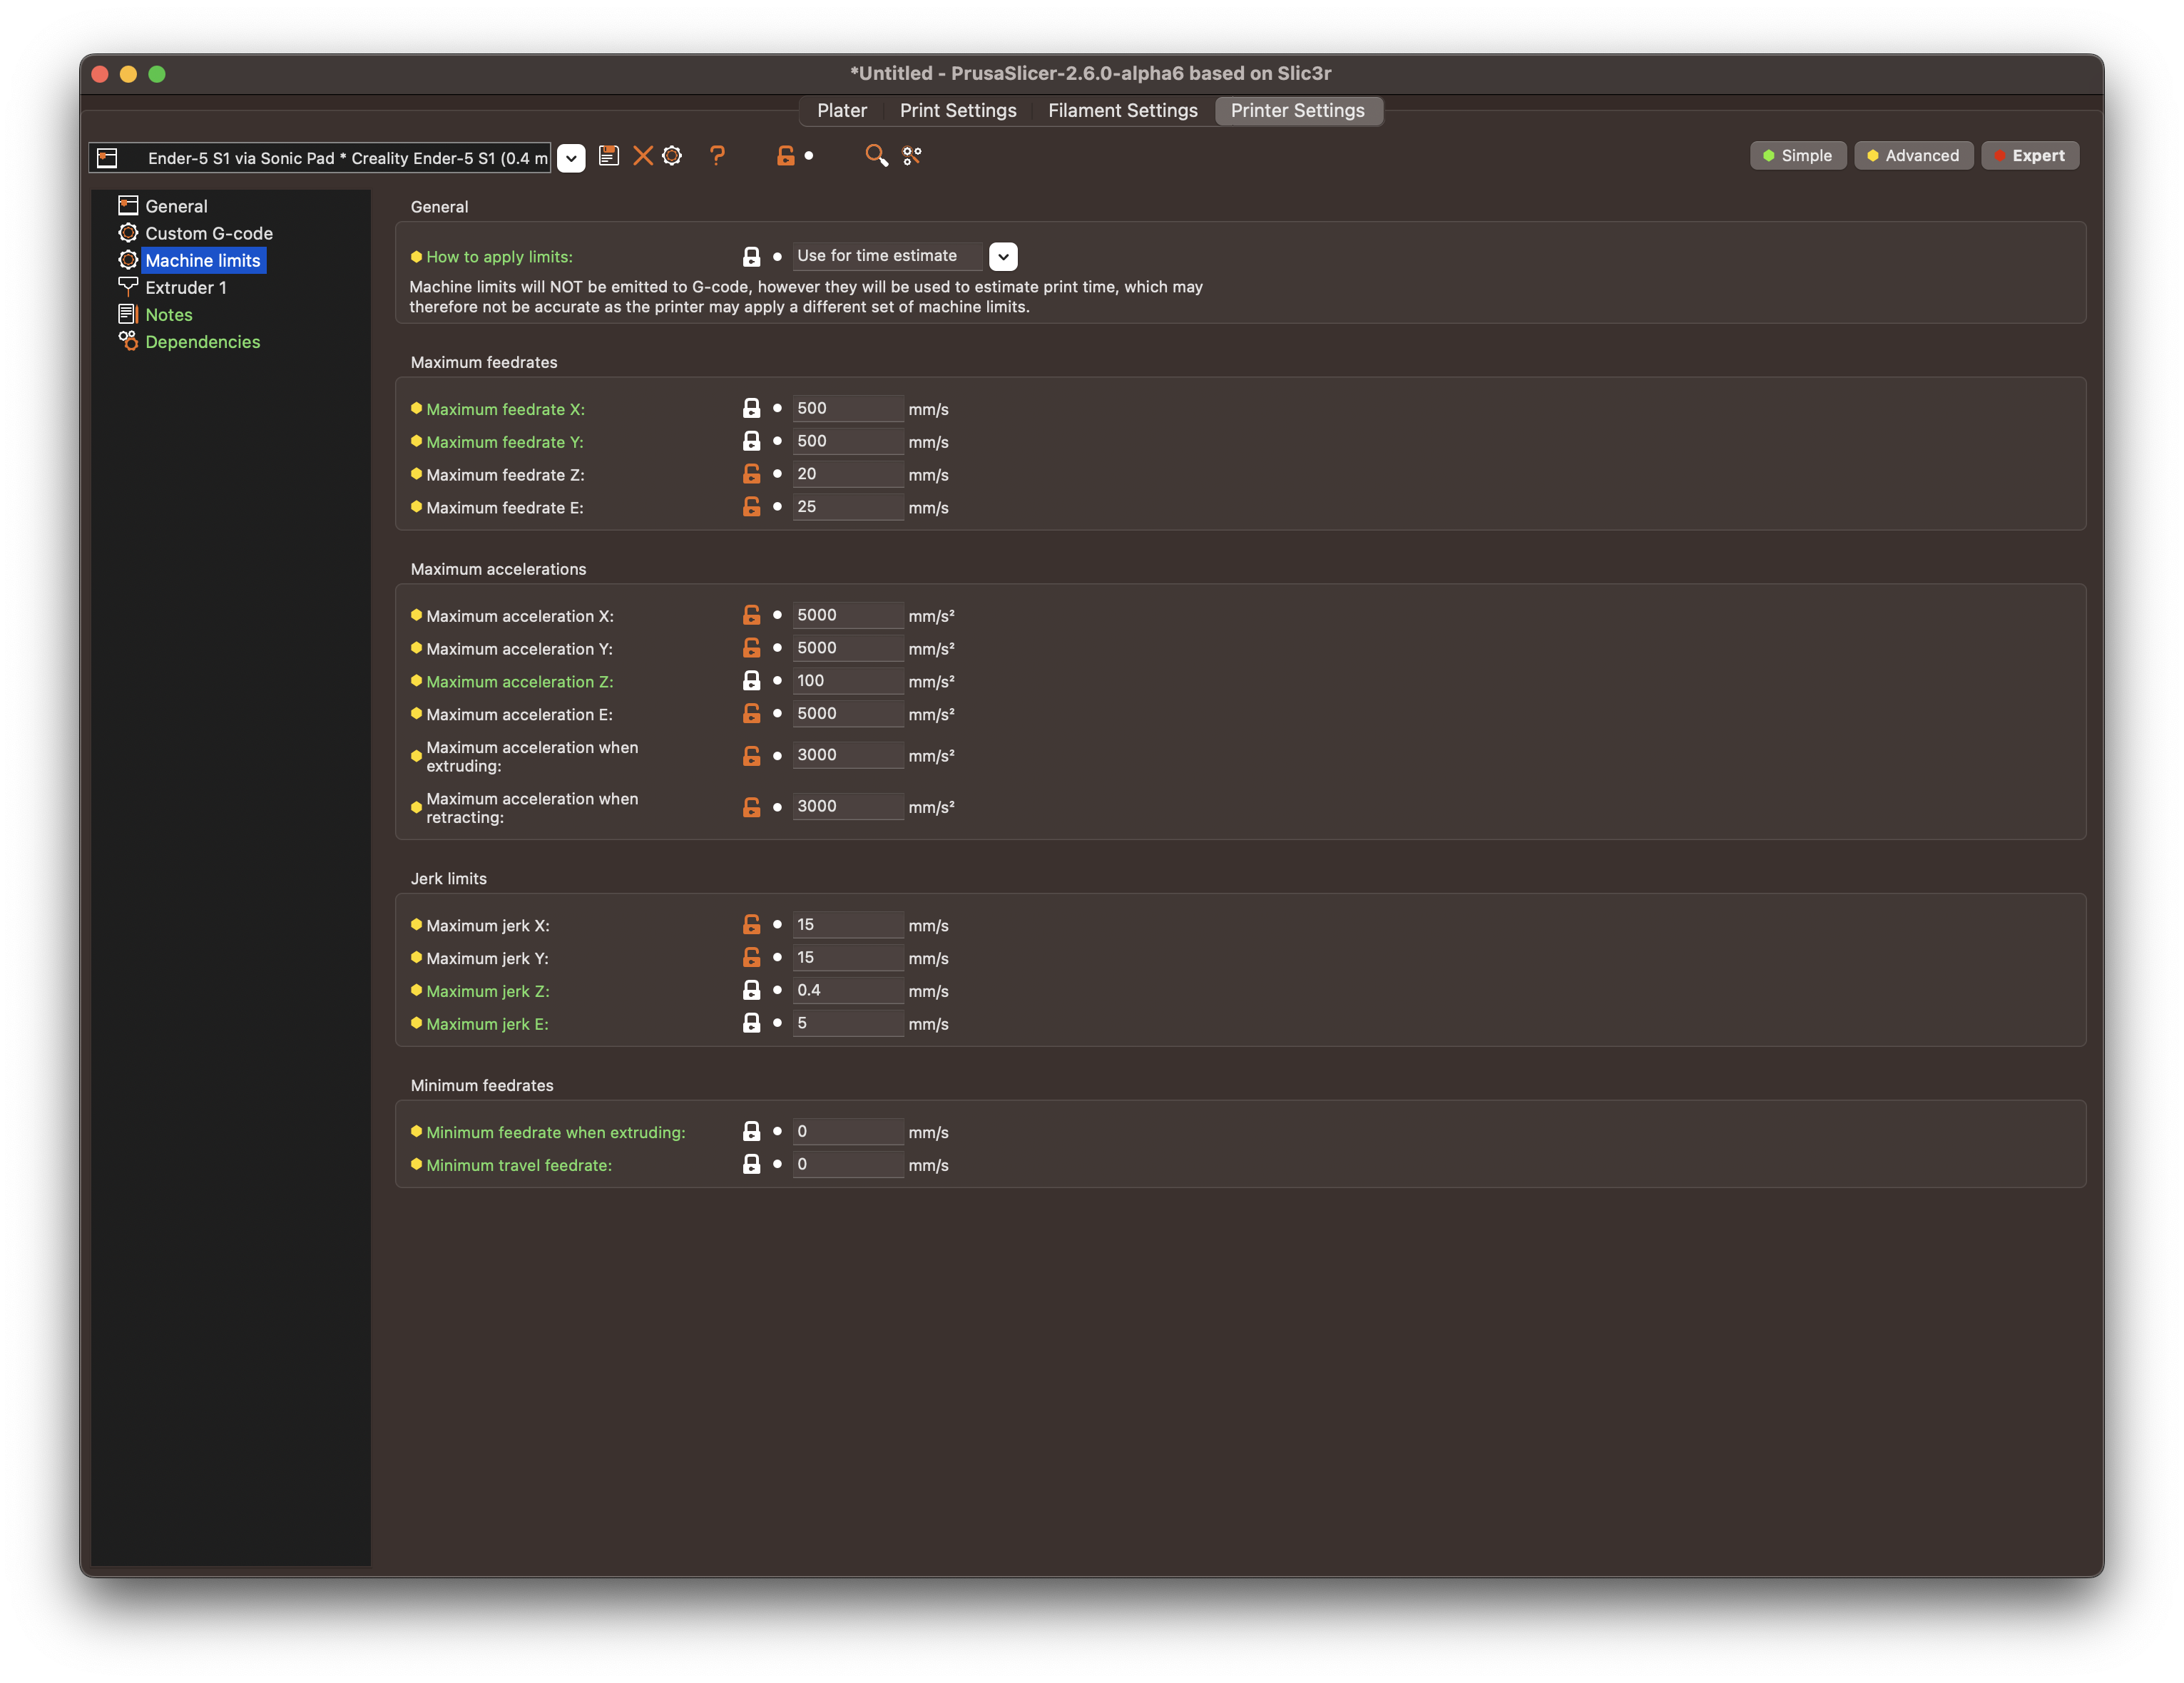This screenshot has height=1683, width=2184.
Task: Click the Maximum feedrate X value field
Action: click(848, 408)
